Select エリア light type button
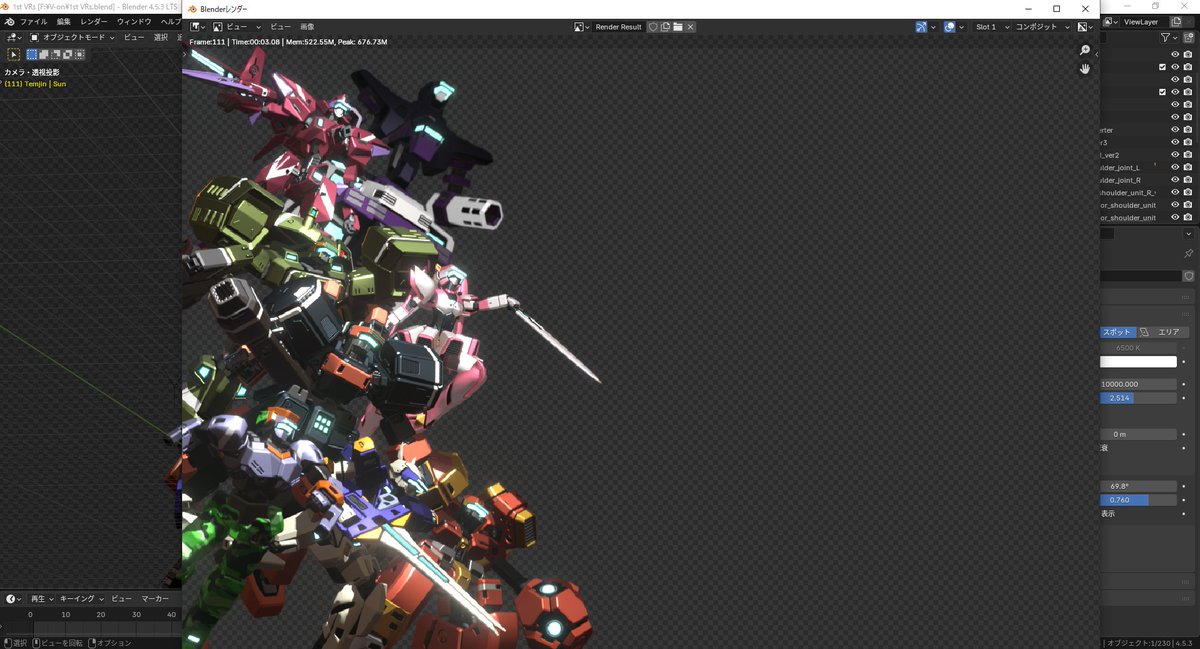 point(1161,332)
